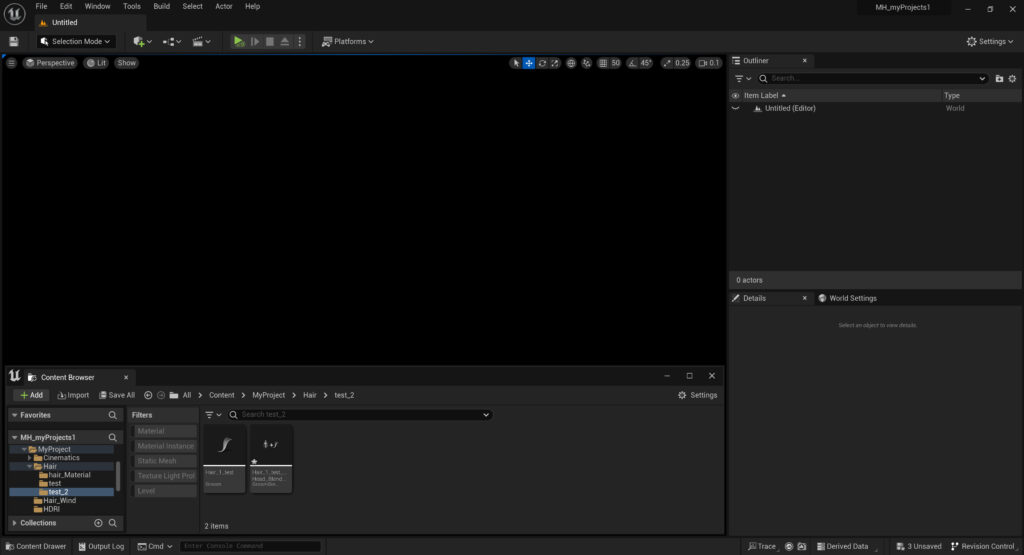Click the Skip frame play button

[x=255, y=41]
